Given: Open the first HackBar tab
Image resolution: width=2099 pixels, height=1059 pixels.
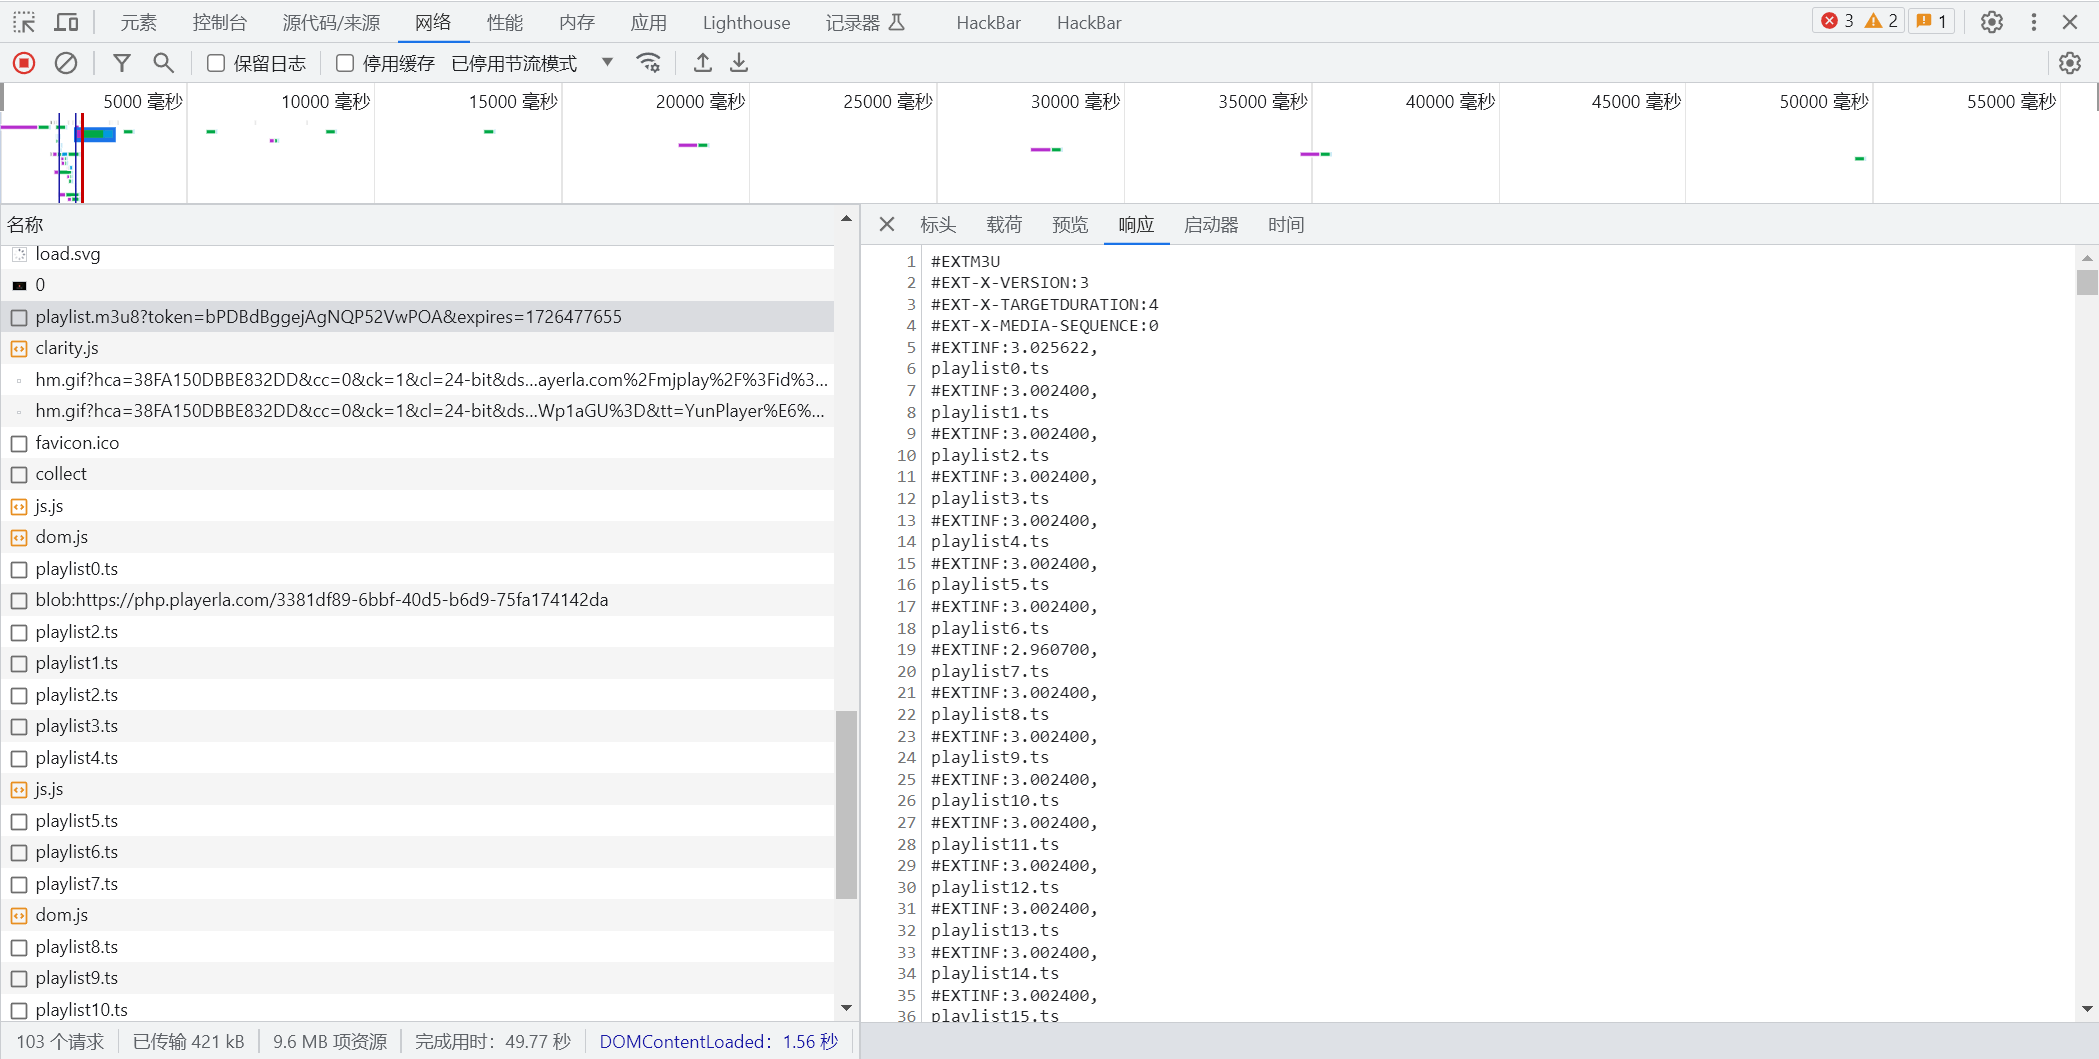Looking at the screenshot, I should (x=988, y=22).
